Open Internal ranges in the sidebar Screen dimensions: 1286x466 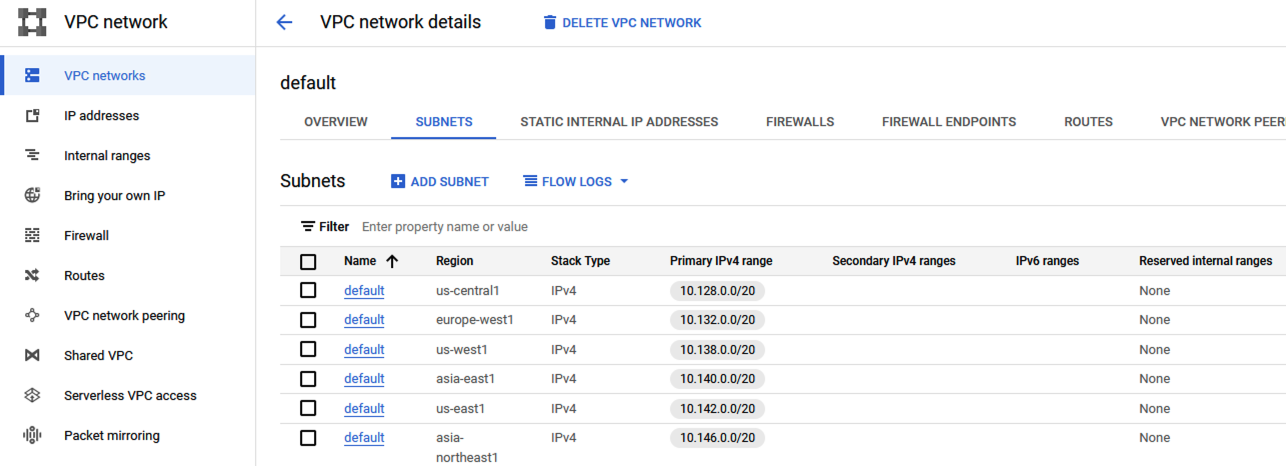[107, 156]
